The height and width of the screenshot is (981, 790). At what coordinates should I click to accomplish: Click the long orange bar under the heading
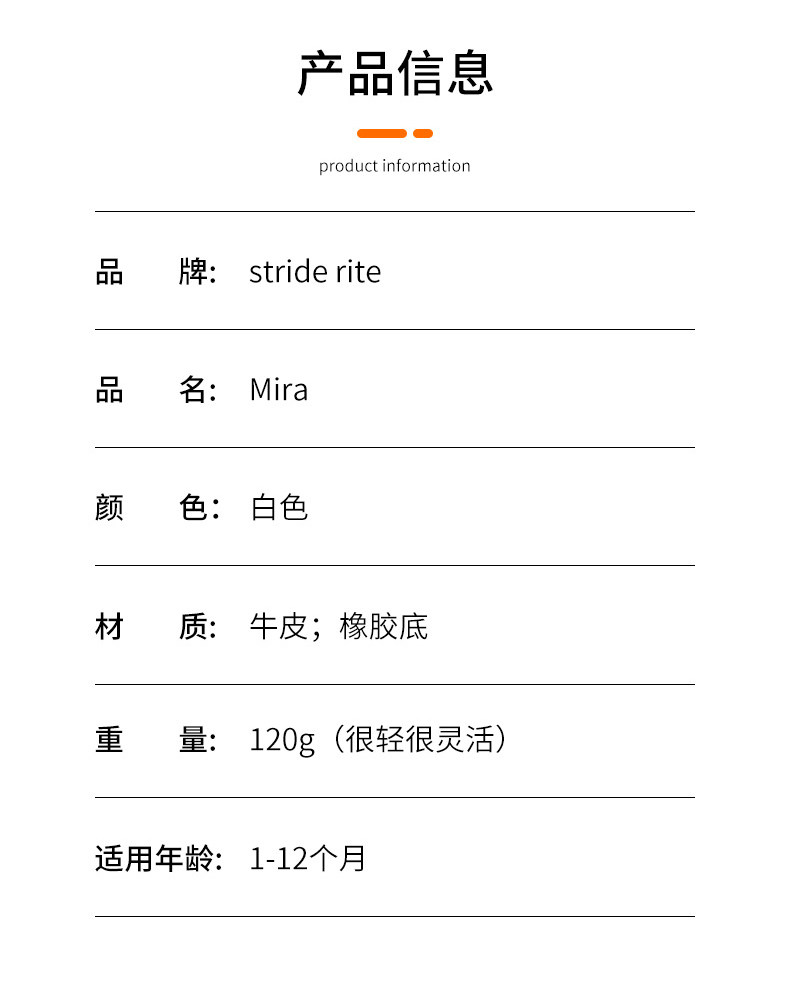(381, 133)
